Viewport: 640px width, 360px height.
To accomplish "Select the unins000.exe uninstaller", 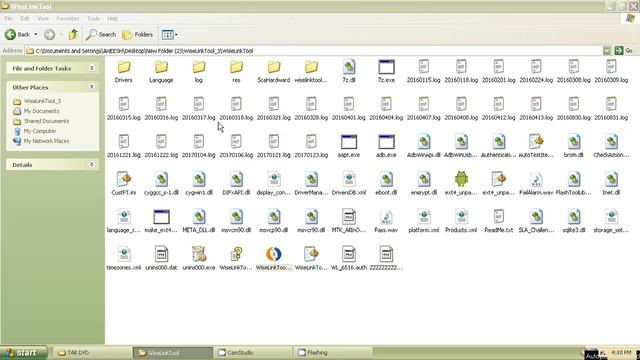I will (199, 259).
